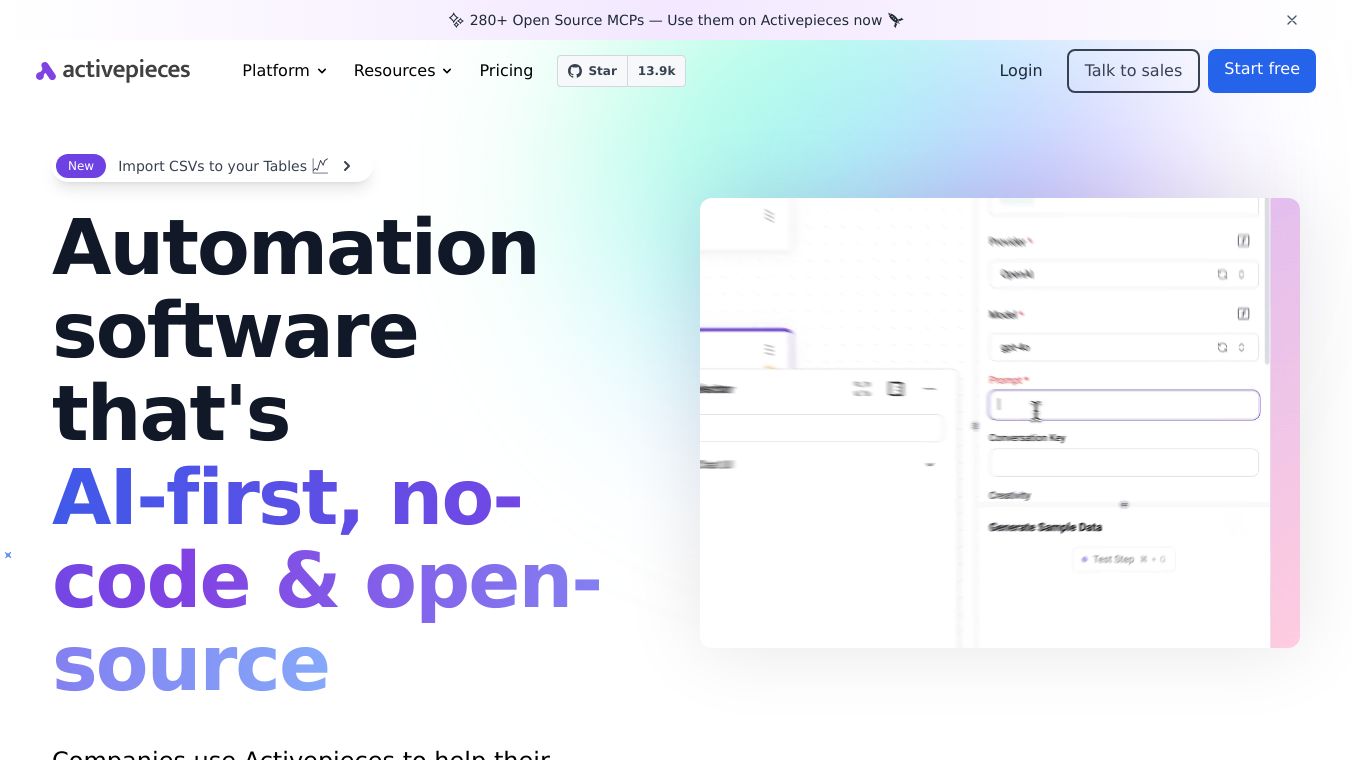The width and height of the screenshot is (1352, 760).
Task: Click the "AI-first, no-" gradient headline text
Action: (287, 496)
